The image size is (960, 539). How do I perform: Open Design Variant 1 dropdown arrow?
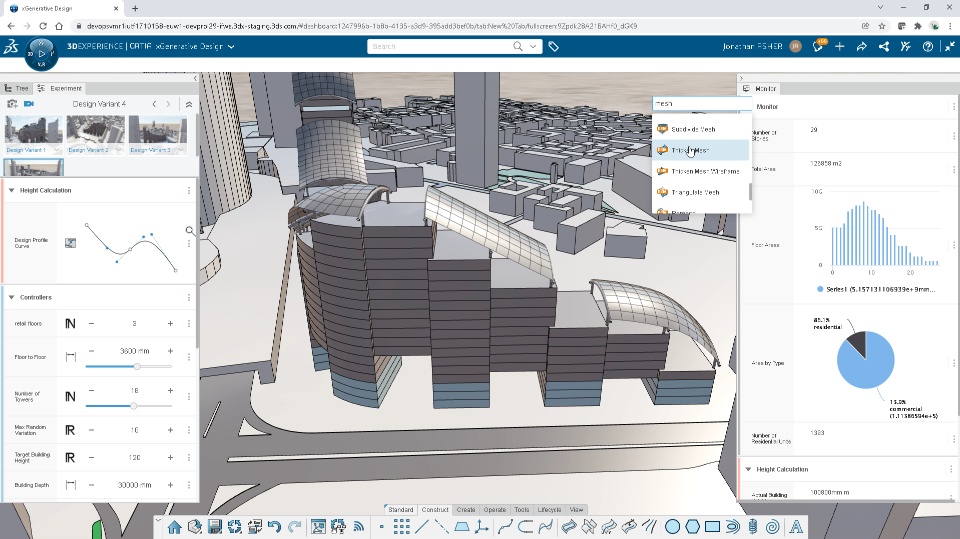coord(56,150)
